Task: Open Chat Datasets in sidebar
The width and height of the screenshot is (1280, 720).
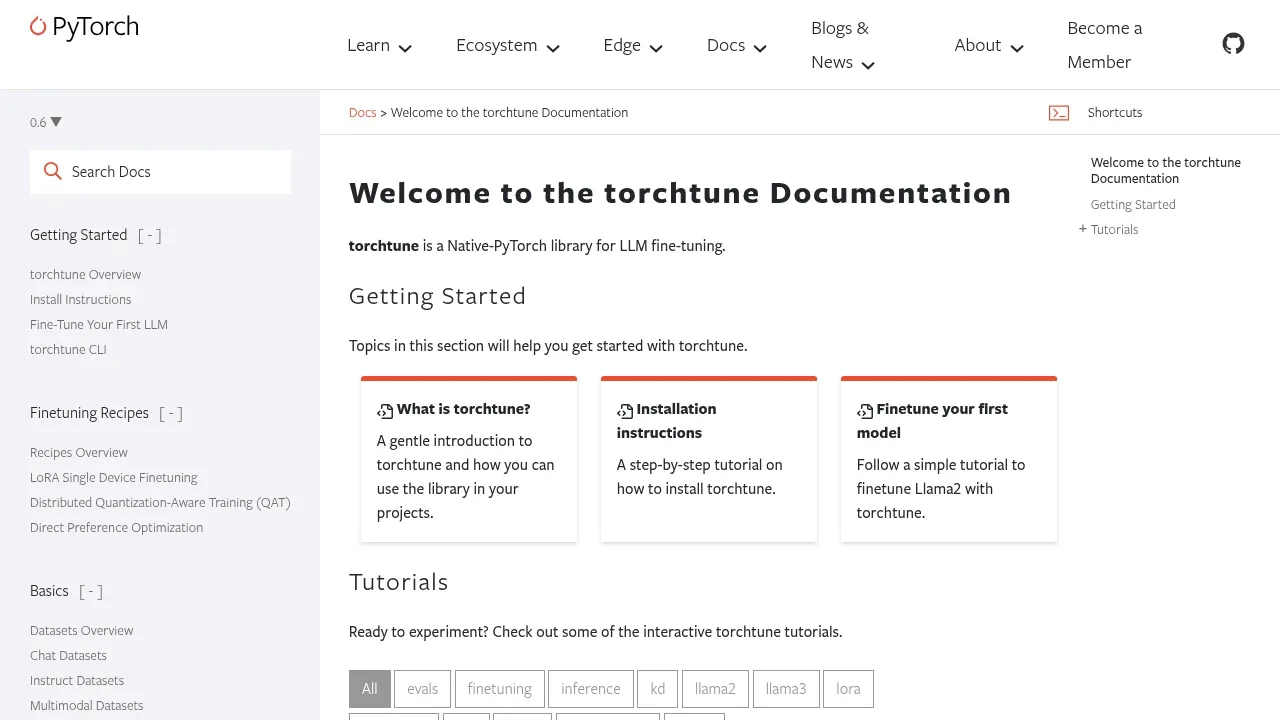Action: click(x=69, y=655)
